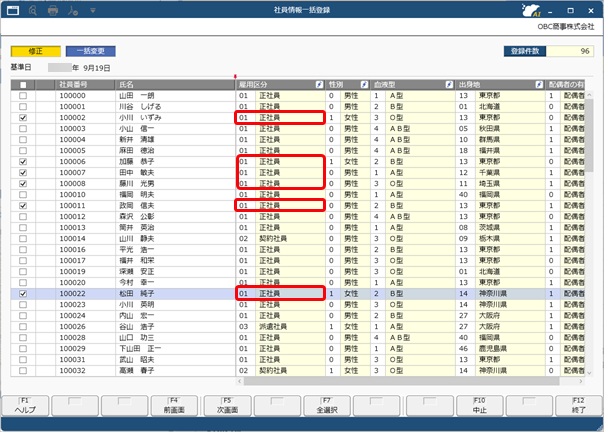Click the 秋田県 cell for 100003

[x=510, y=129]
